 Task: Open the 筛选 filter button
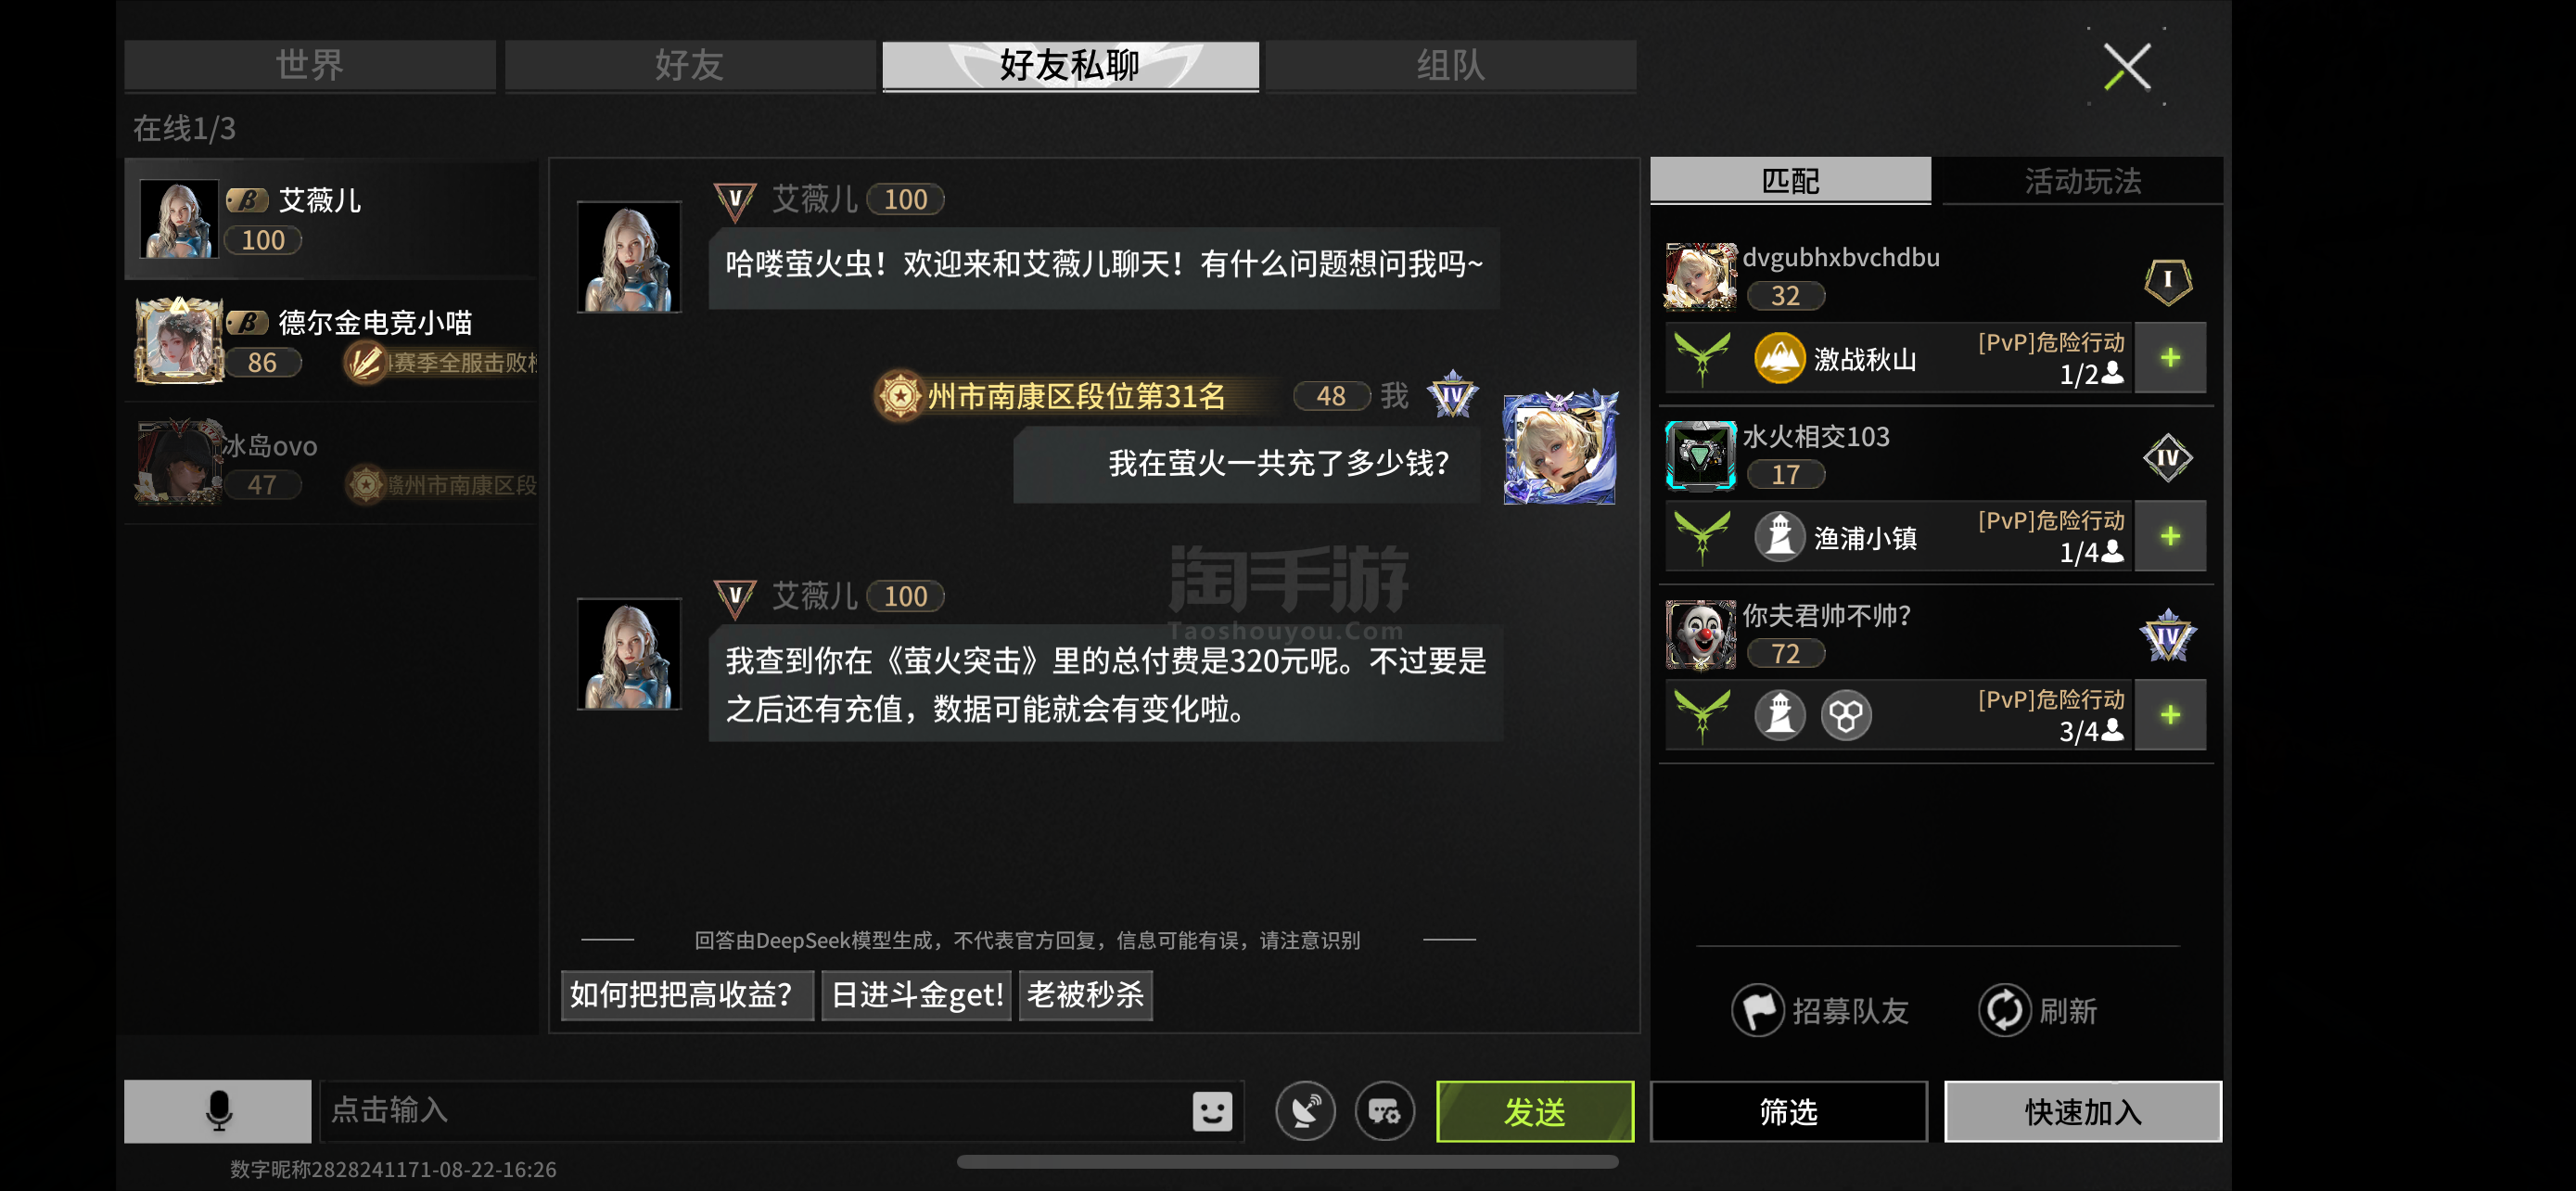click(1788, 1111)
